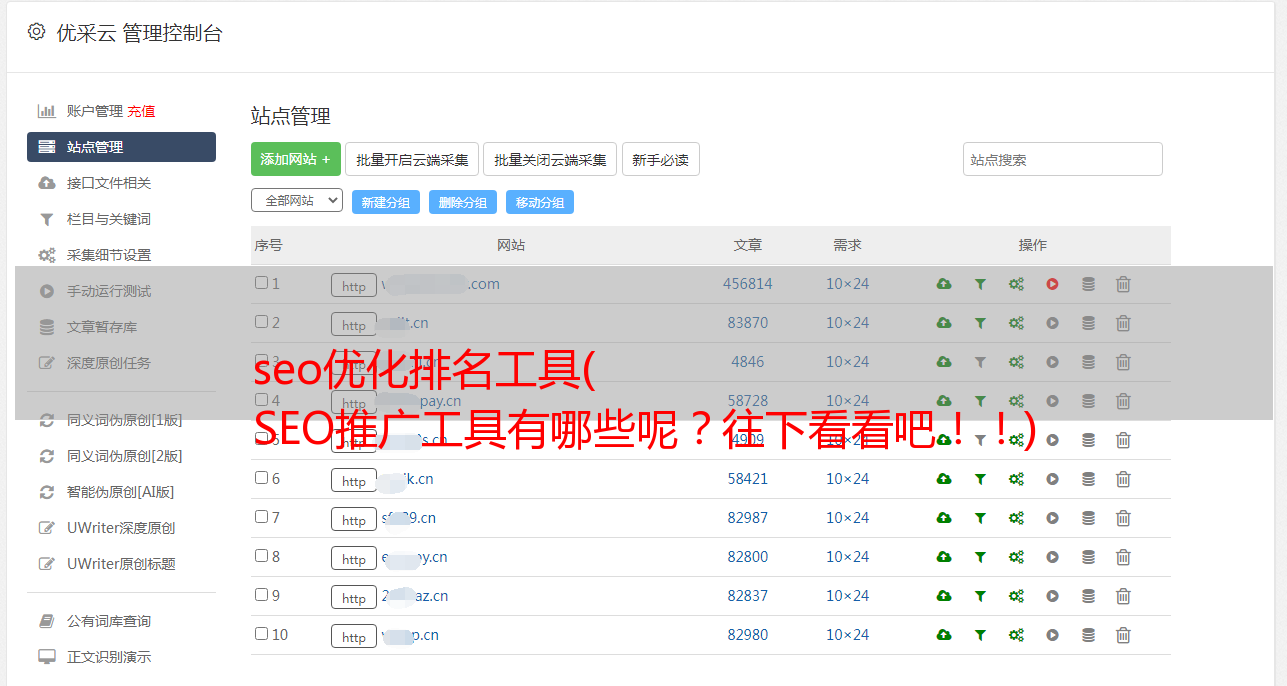This screenshot has height=686, width=1287.
Task: Open 正文识别演示 sidebar item
Action: click(109, 657)
